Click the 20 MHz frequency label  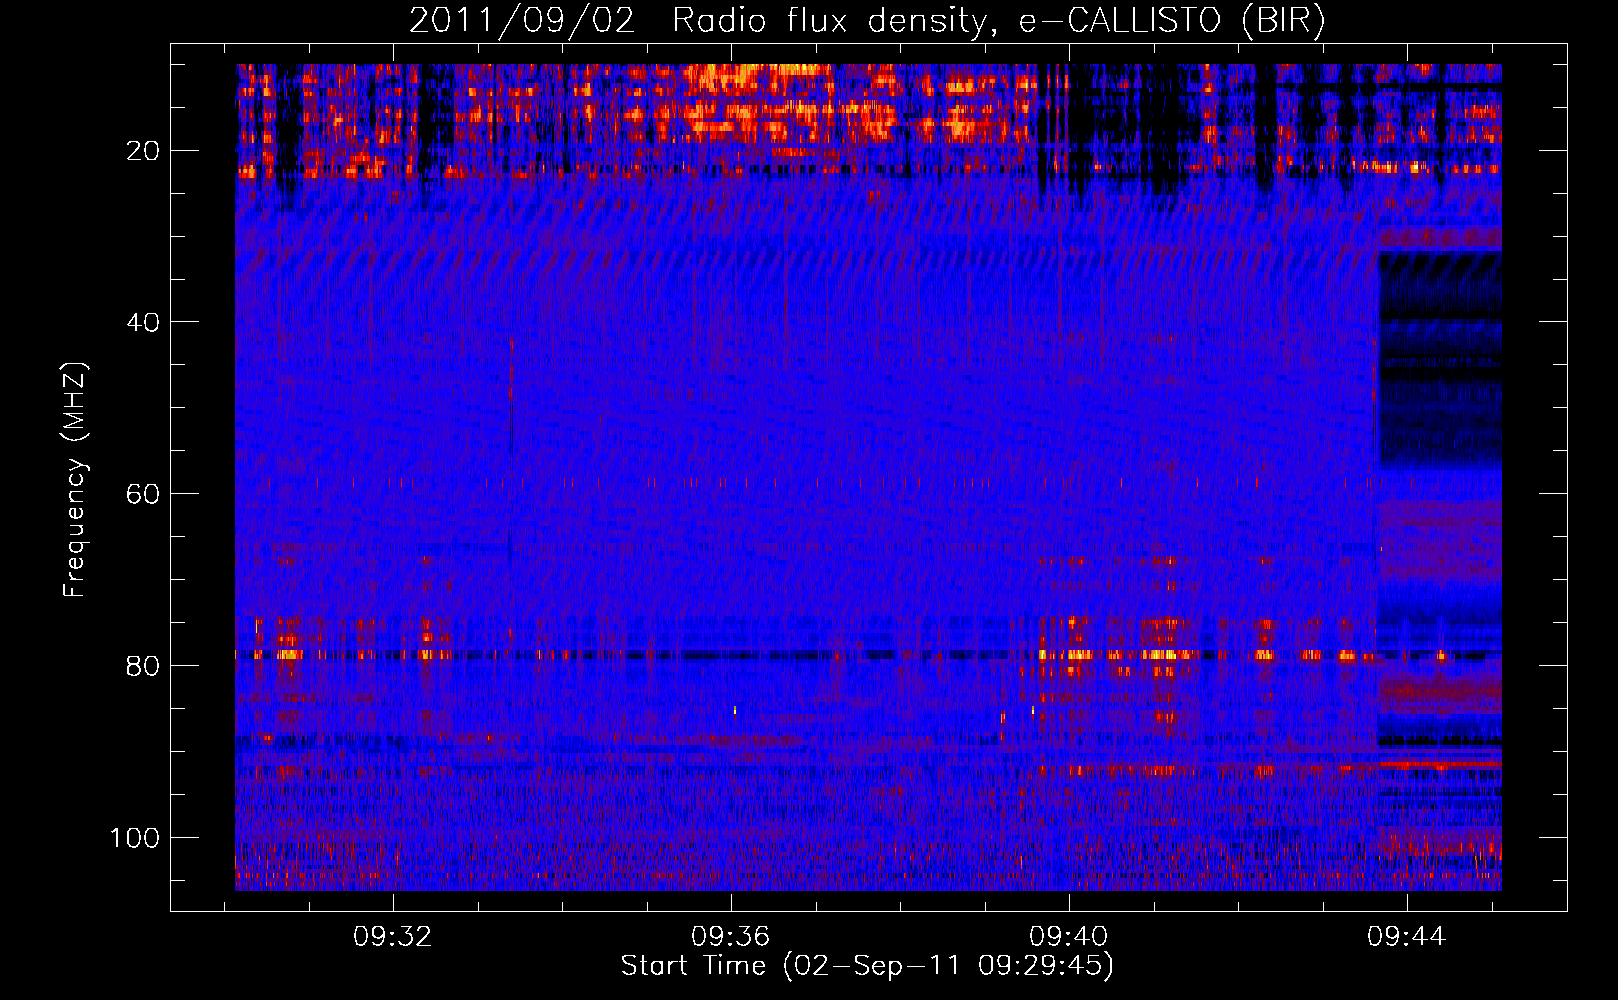(144, 151)
